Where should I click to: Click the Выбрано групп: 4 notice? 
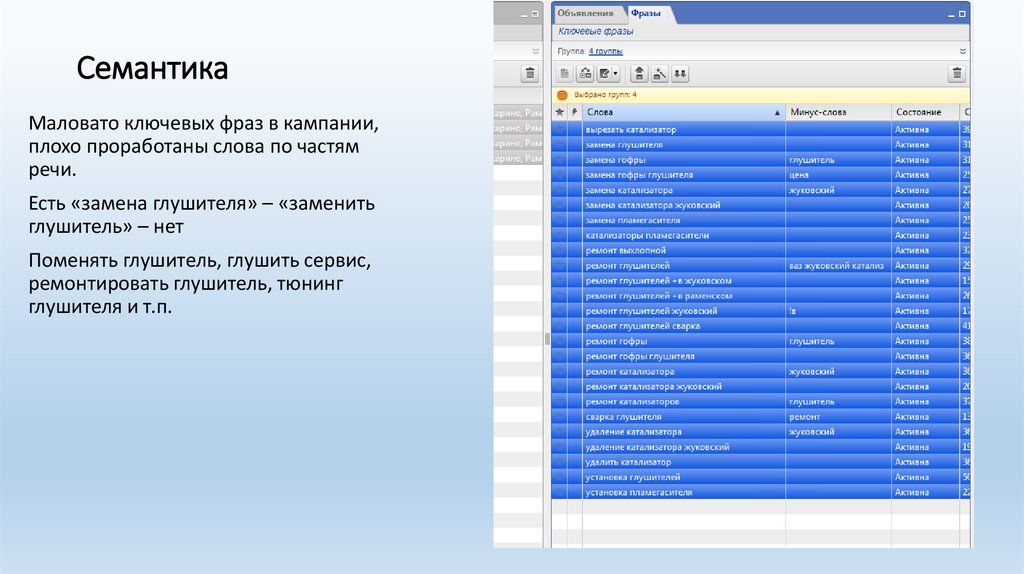[x=605, y=95]
